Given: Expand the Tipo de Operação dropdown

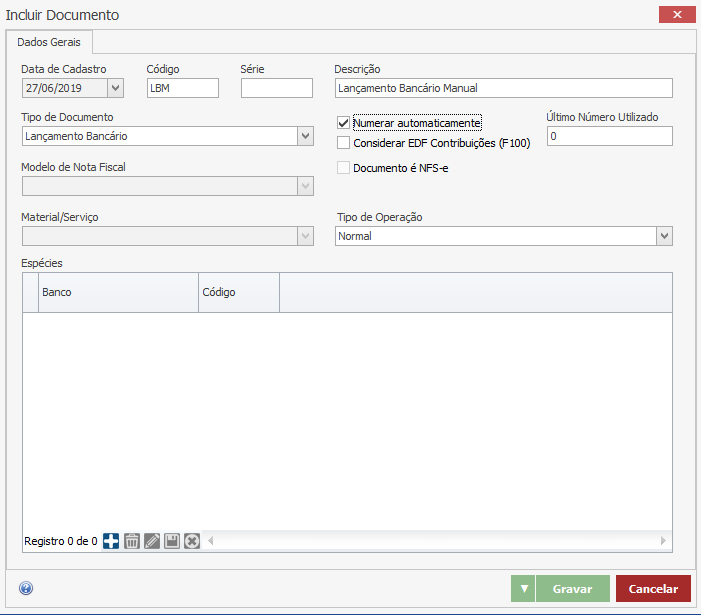Looking at the screenshot, I should 664,236.
